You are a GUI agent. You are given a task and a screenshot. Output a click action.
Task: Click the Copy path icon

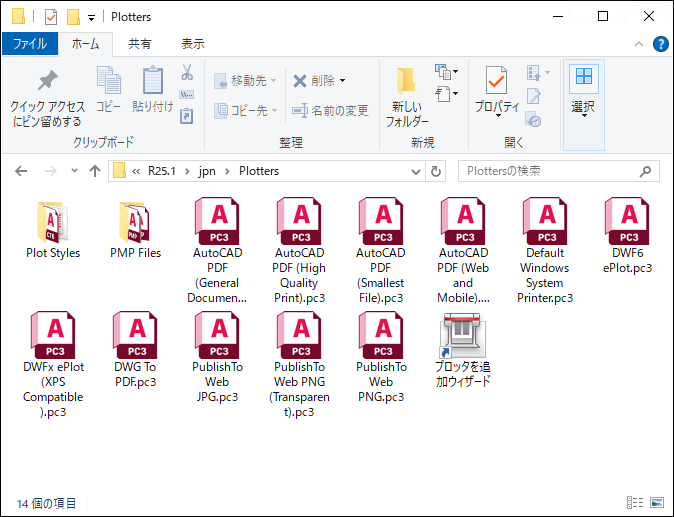pyautogui.click(x=187, y=95)
